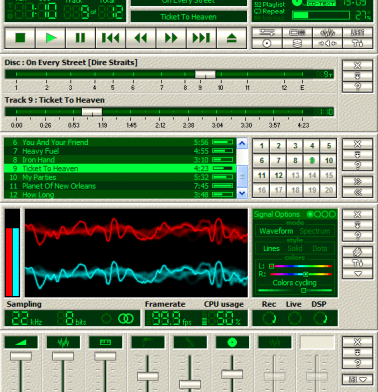Eject the disc with the eject button
The height and width of the screenshot is (392, 378).
coord(232,38)
